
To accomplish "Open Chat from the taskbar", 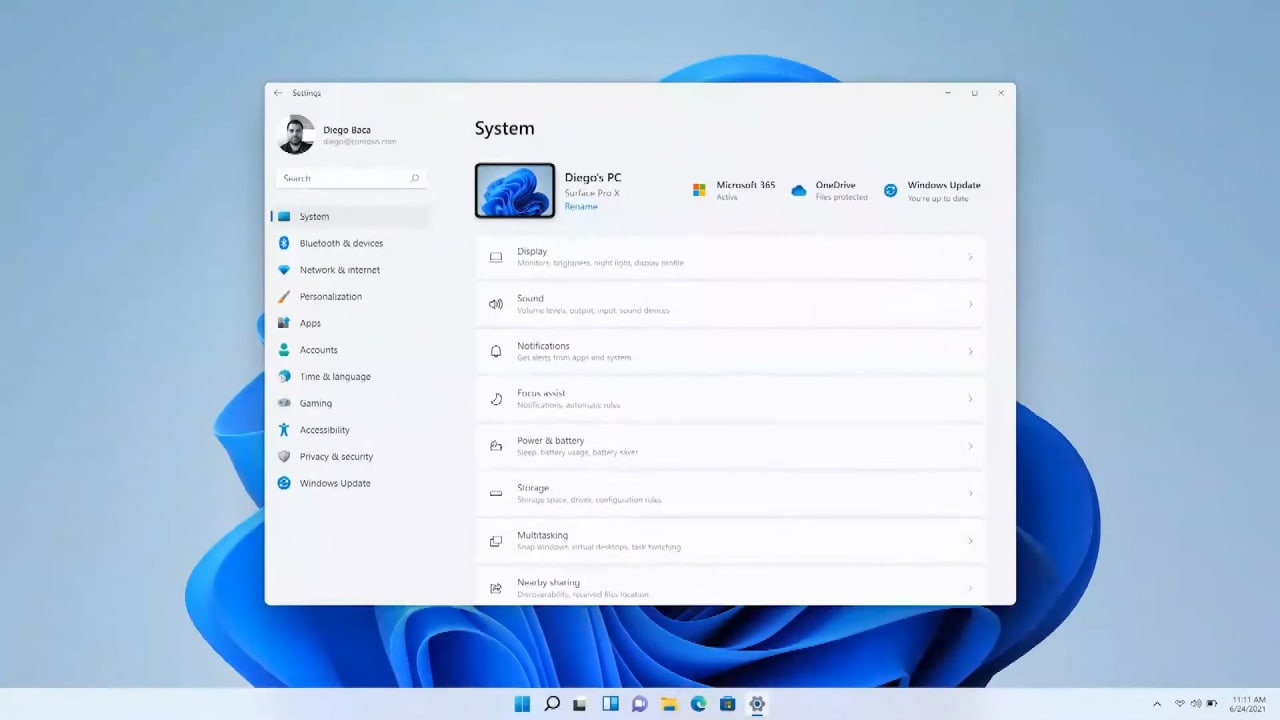I will [640, 704].
